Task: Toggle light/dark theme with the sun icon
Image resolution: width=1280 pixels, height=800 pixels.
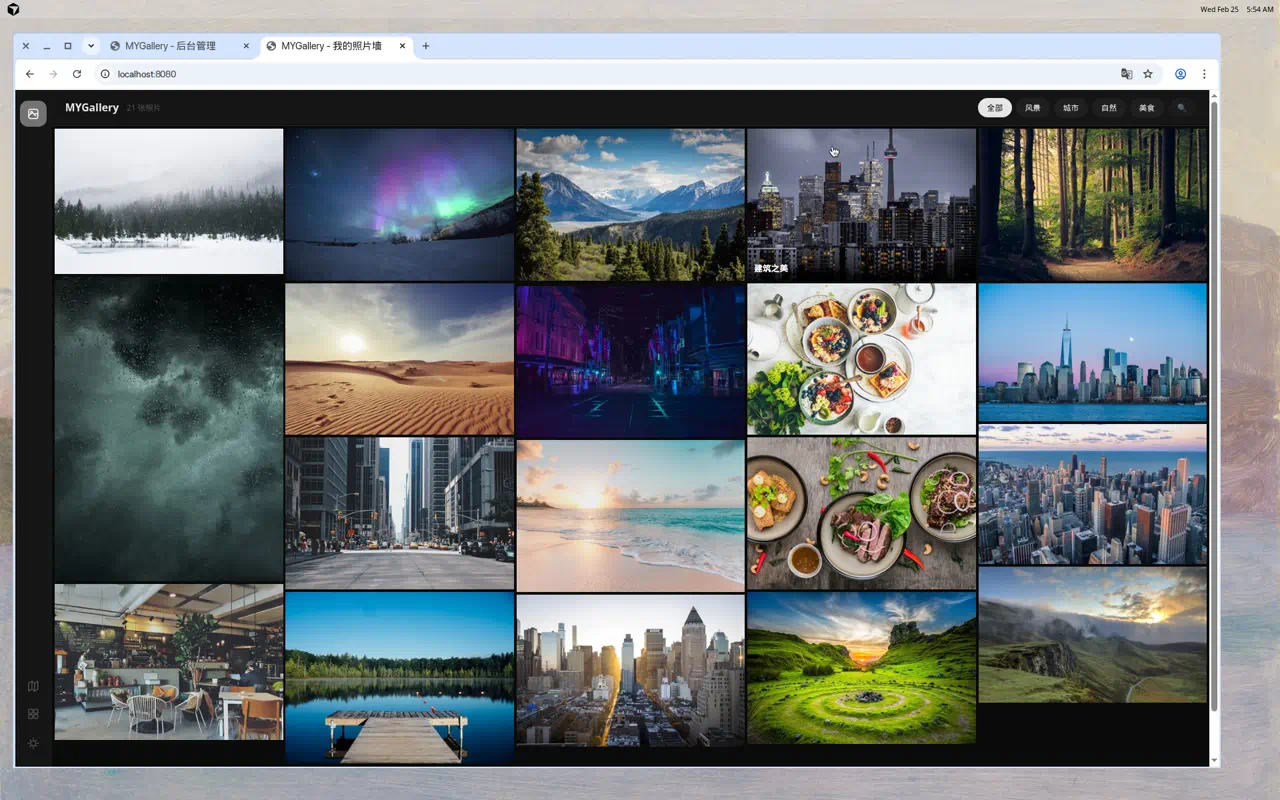Action: [x=33, y=743]
